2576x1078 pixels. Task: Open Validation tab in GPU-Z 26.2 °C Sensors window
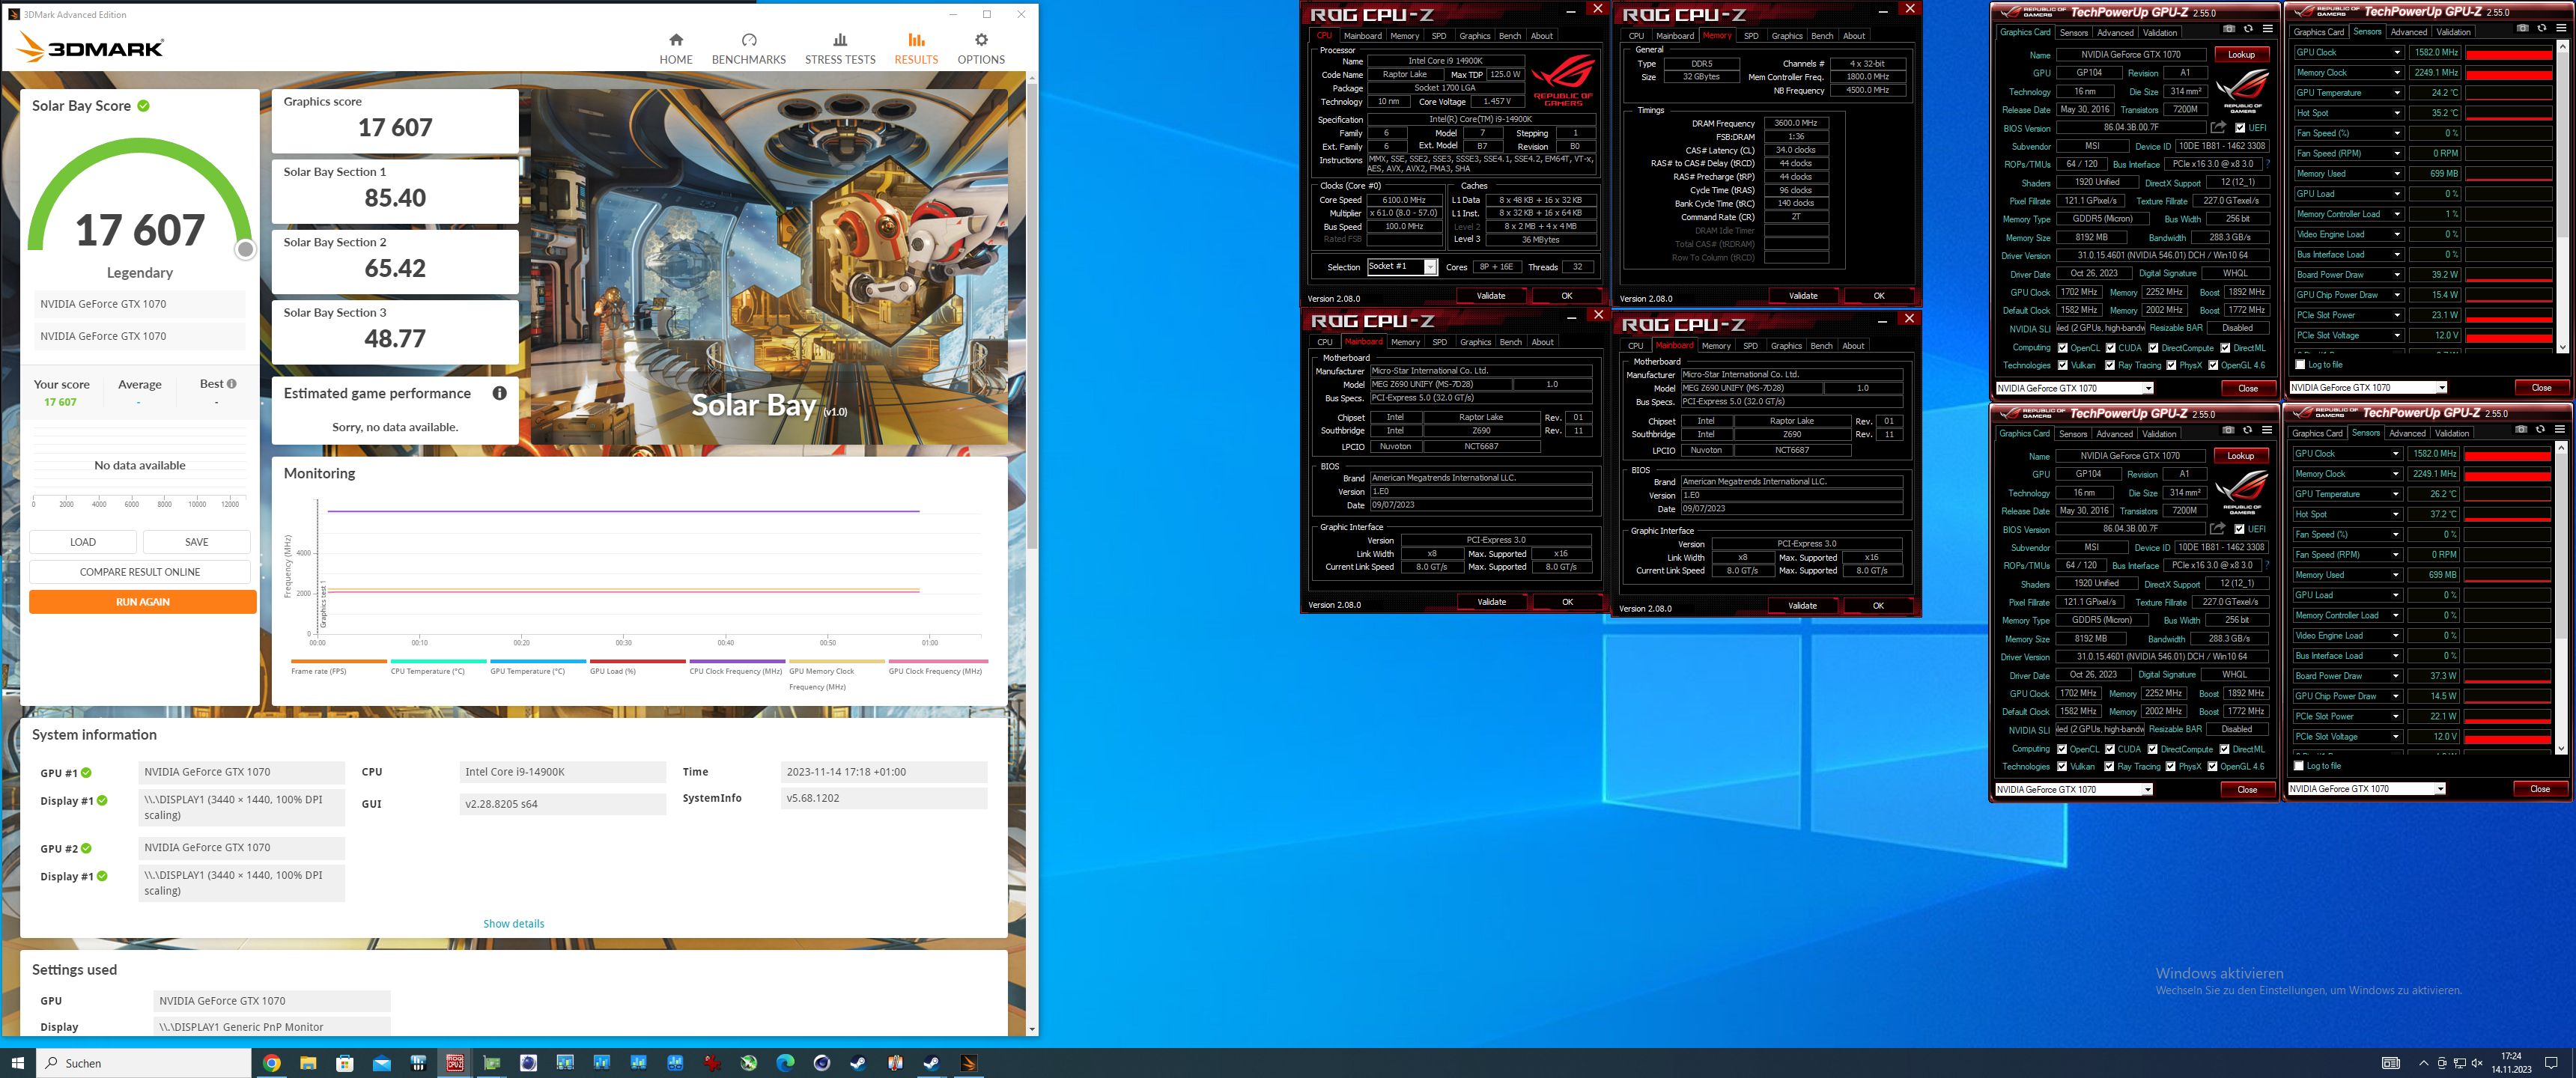[2450, 433]
